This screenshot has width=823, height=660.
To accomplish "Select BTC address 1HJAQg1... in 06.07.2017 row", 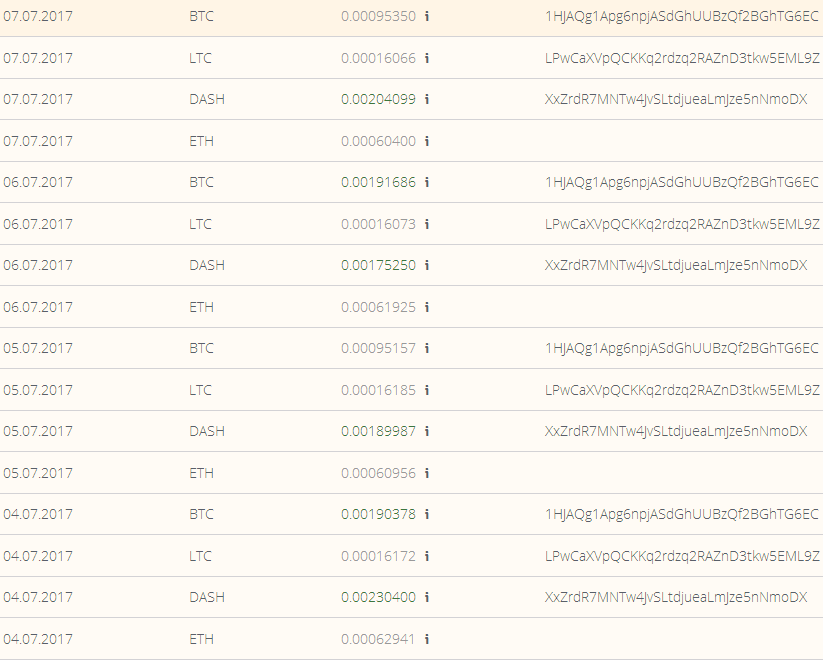I will click(x=682, y=183).
